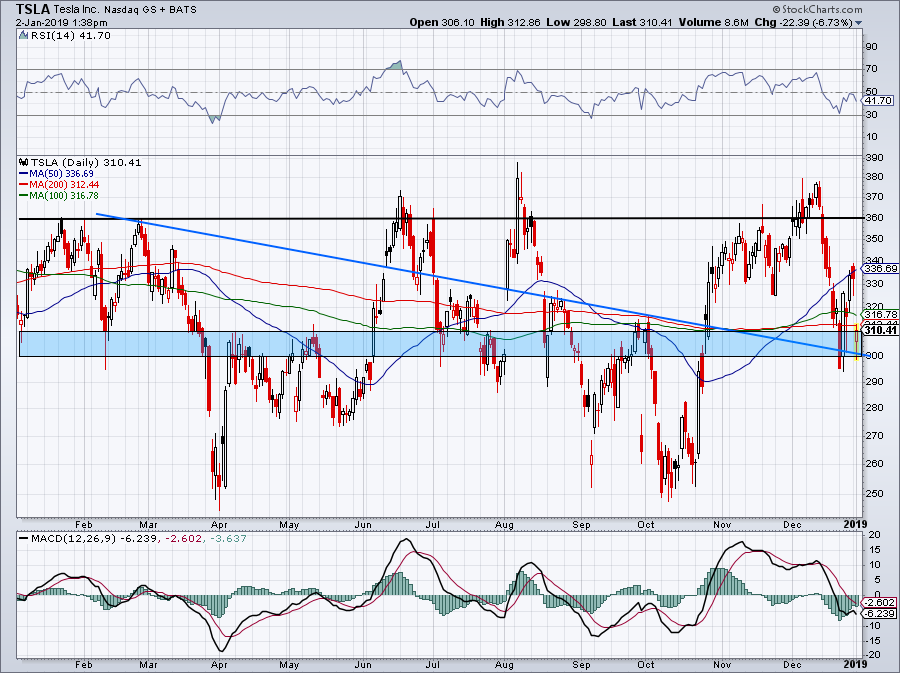
Task: Click the RSI indicator icon before RSI(14)
Action: [x=23, y=35]
